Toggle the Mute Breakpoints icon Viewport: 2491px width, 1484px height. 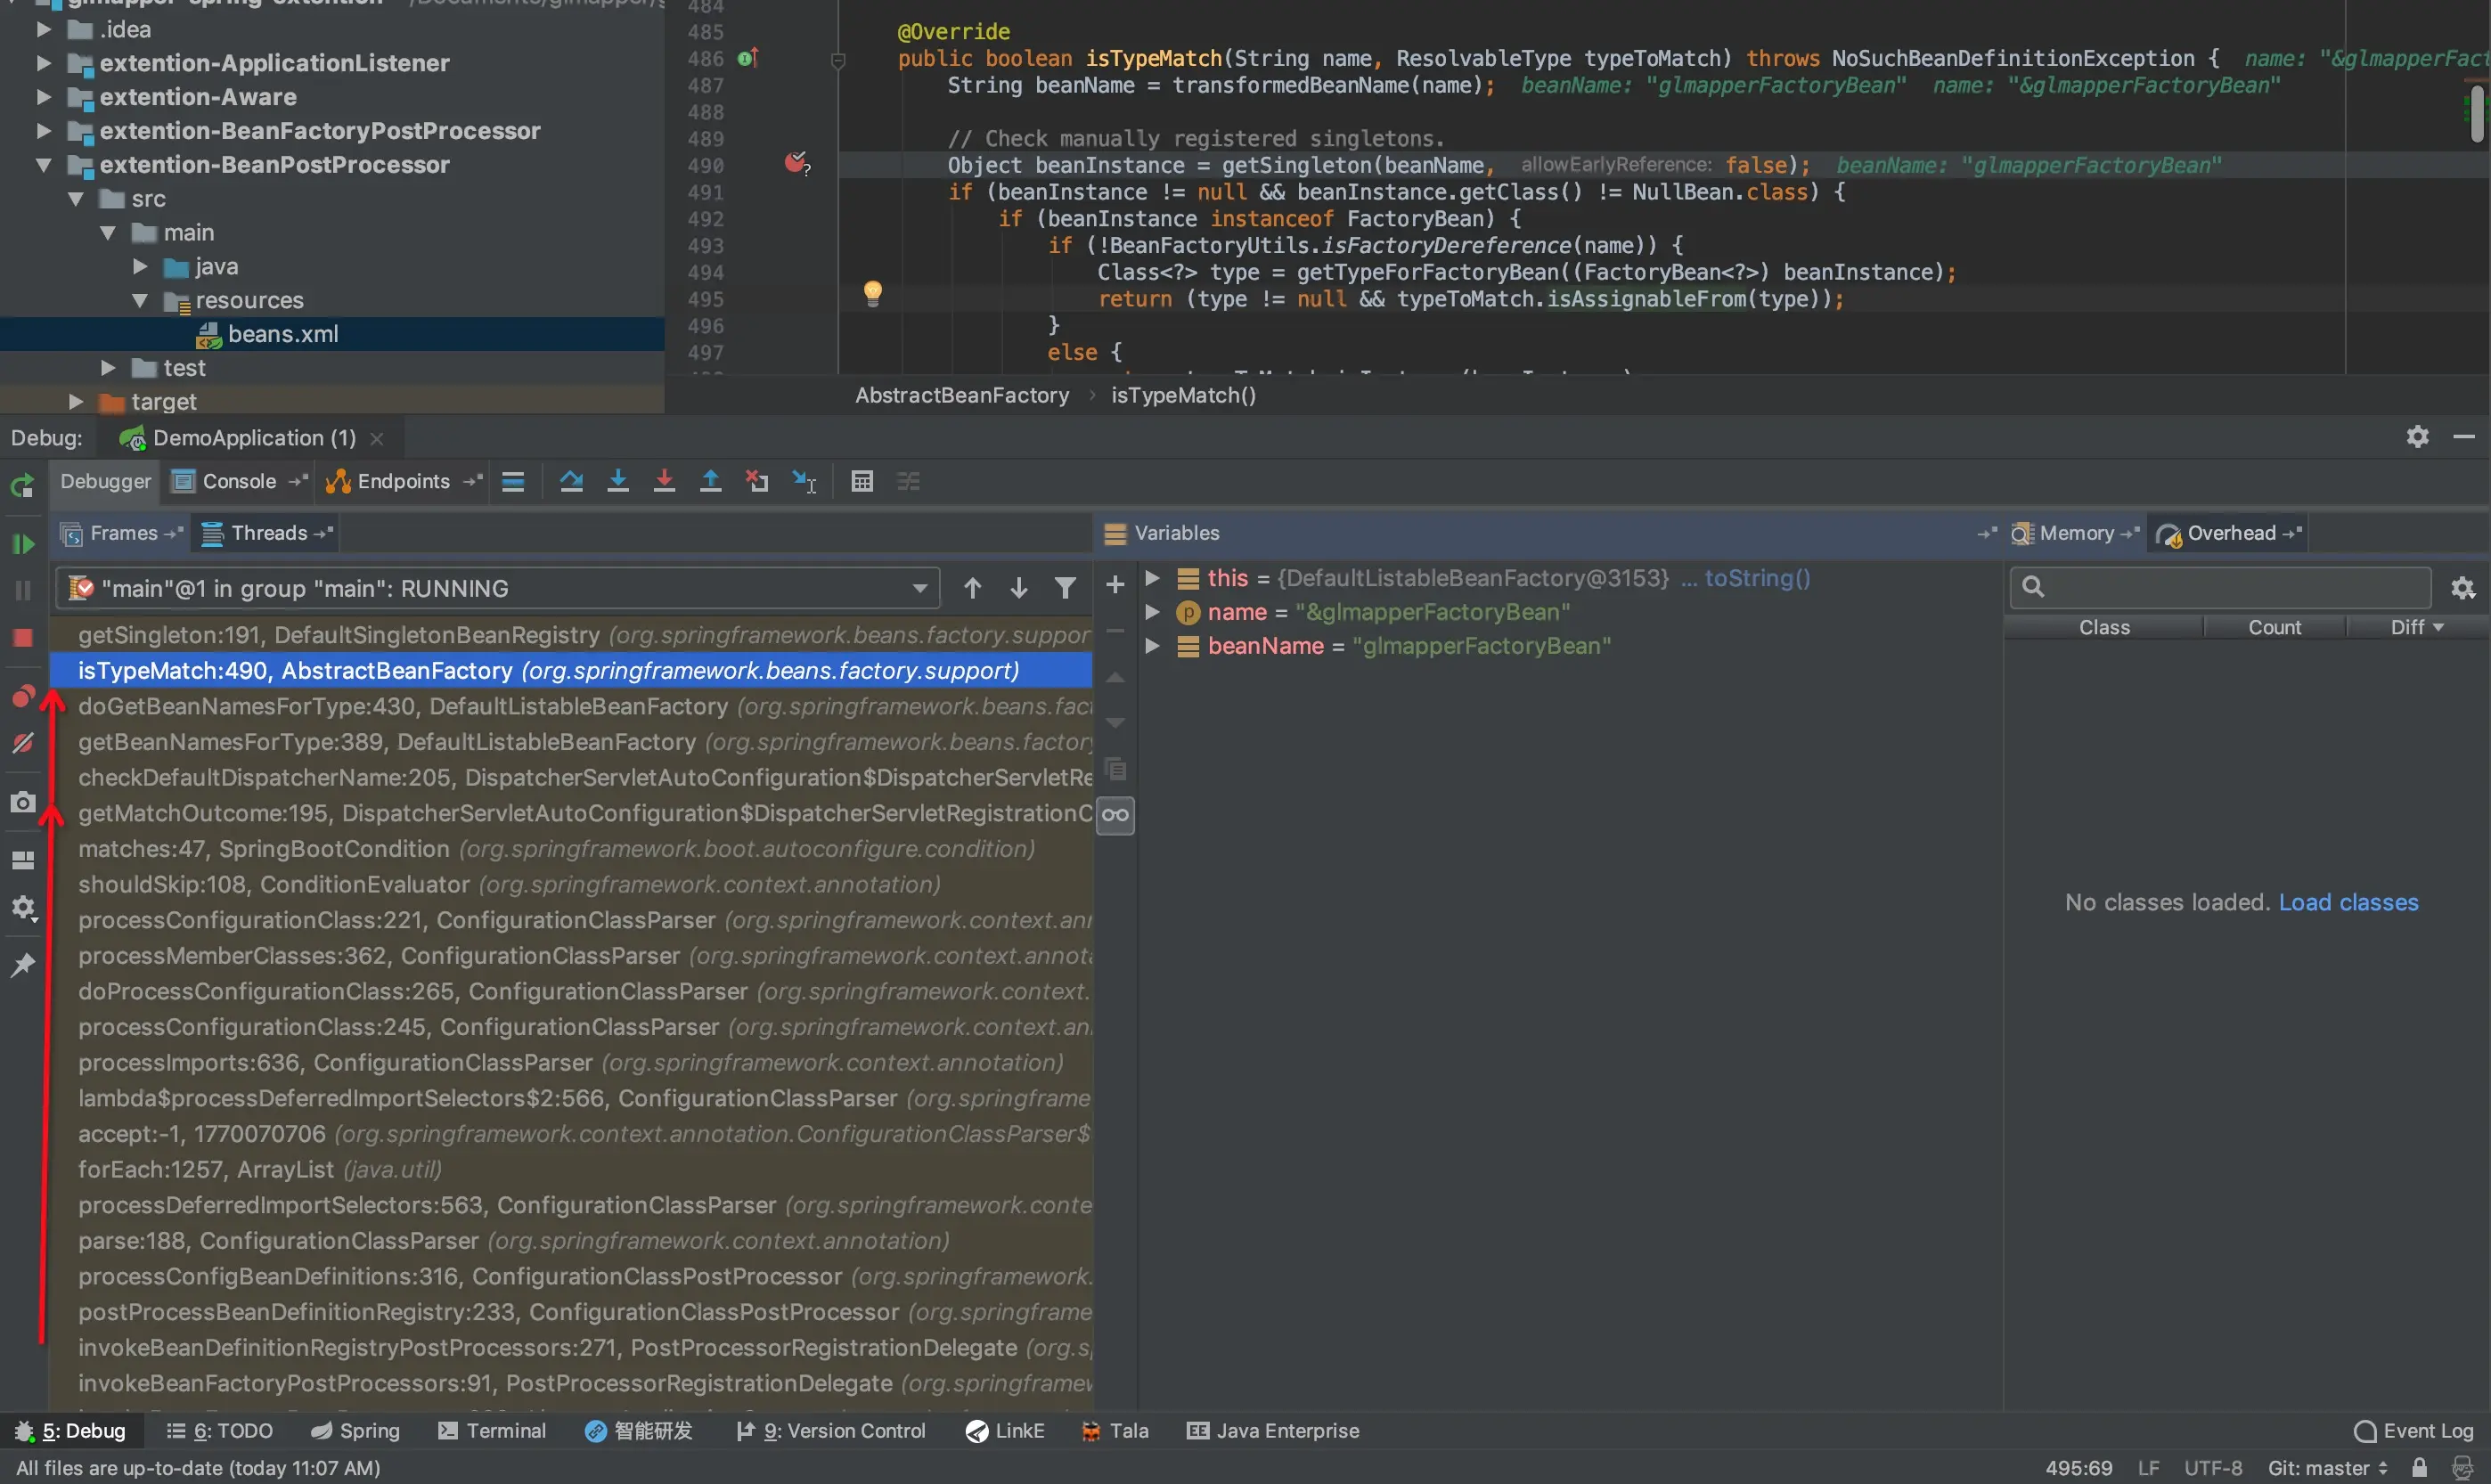pos(23,743)
